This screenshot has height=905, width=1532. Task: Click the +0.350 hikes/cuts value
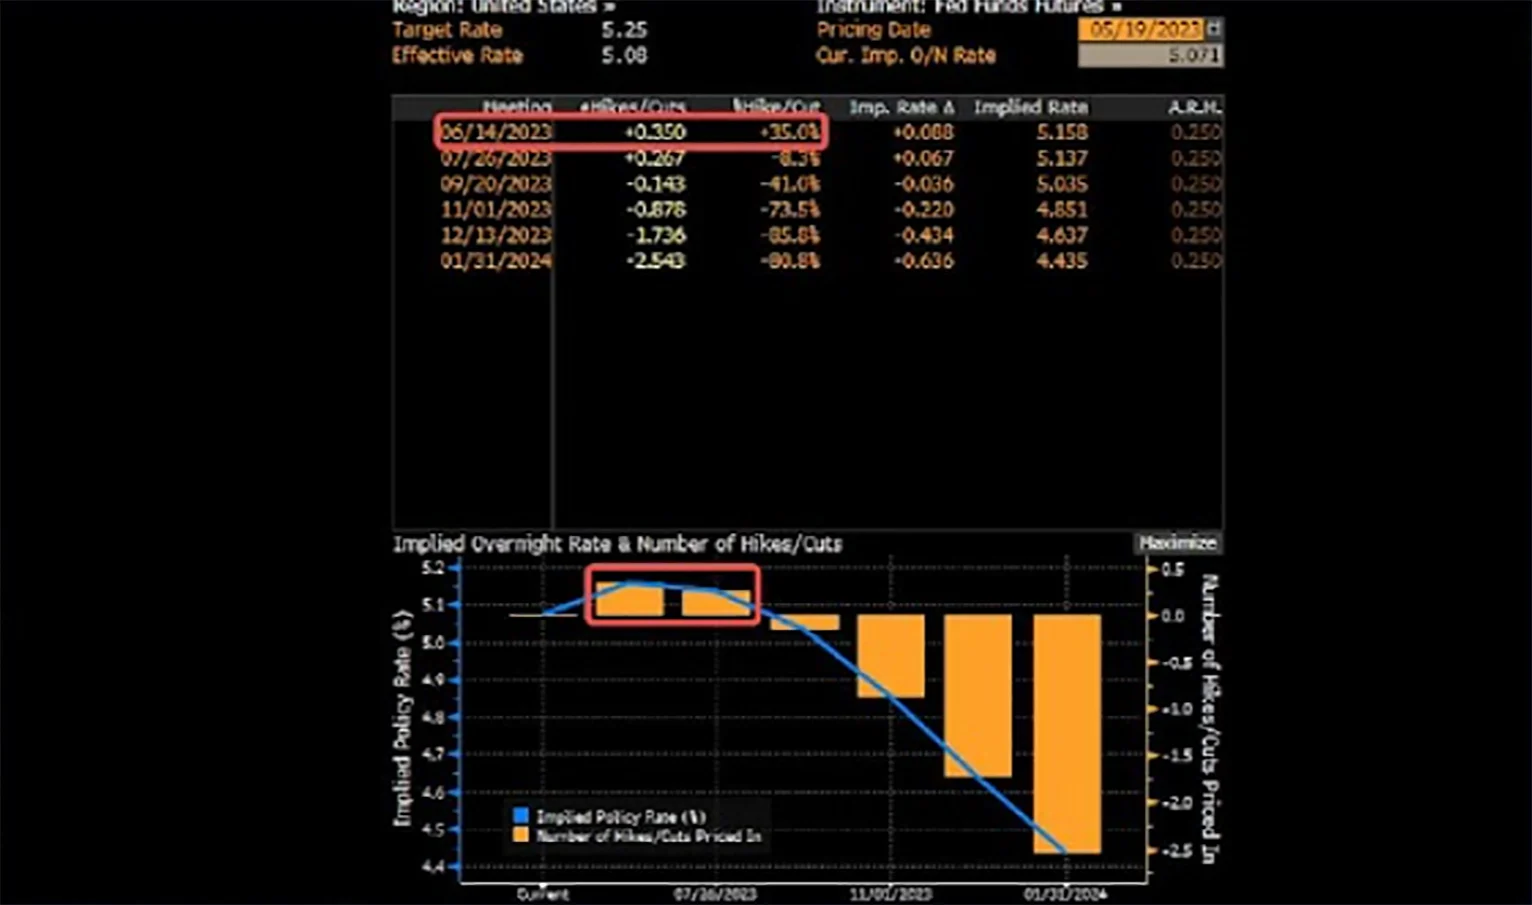pos(655,132)
